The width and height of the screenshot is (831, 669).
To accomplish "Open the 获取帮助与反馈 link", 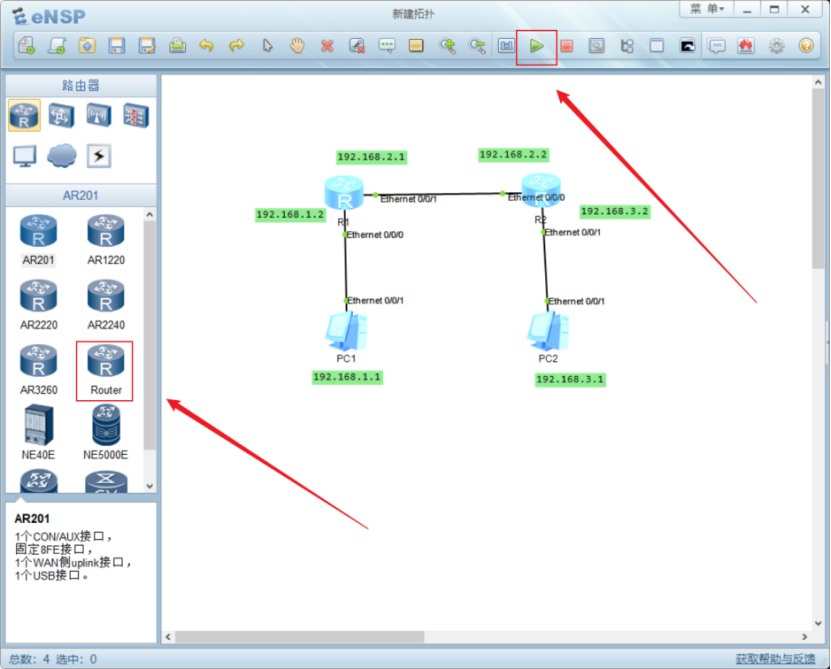I will pyautogui.click(x=775, y=658).
